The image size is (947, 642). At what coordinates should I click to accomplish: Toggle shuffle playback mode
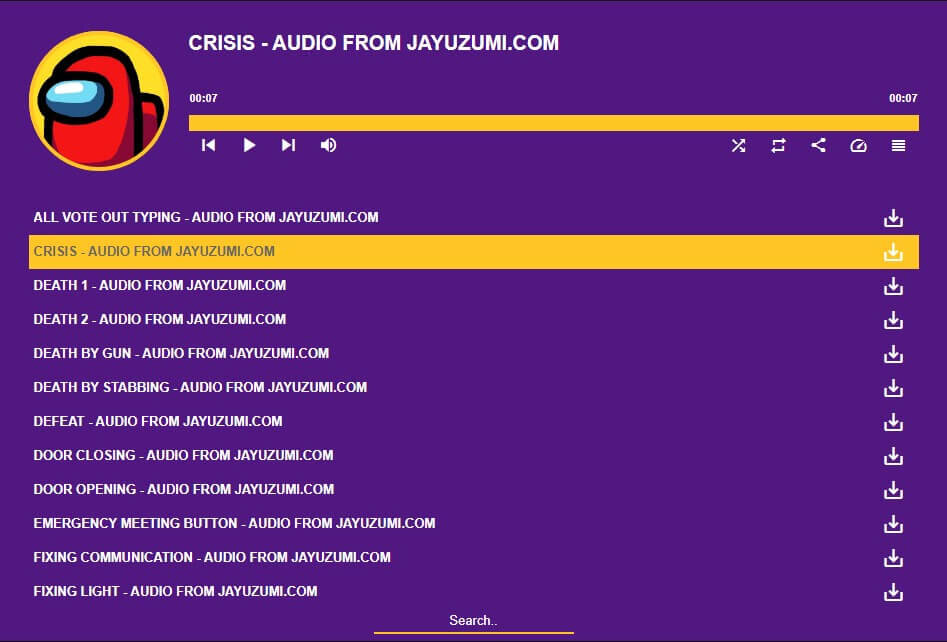tap(738, 146)
